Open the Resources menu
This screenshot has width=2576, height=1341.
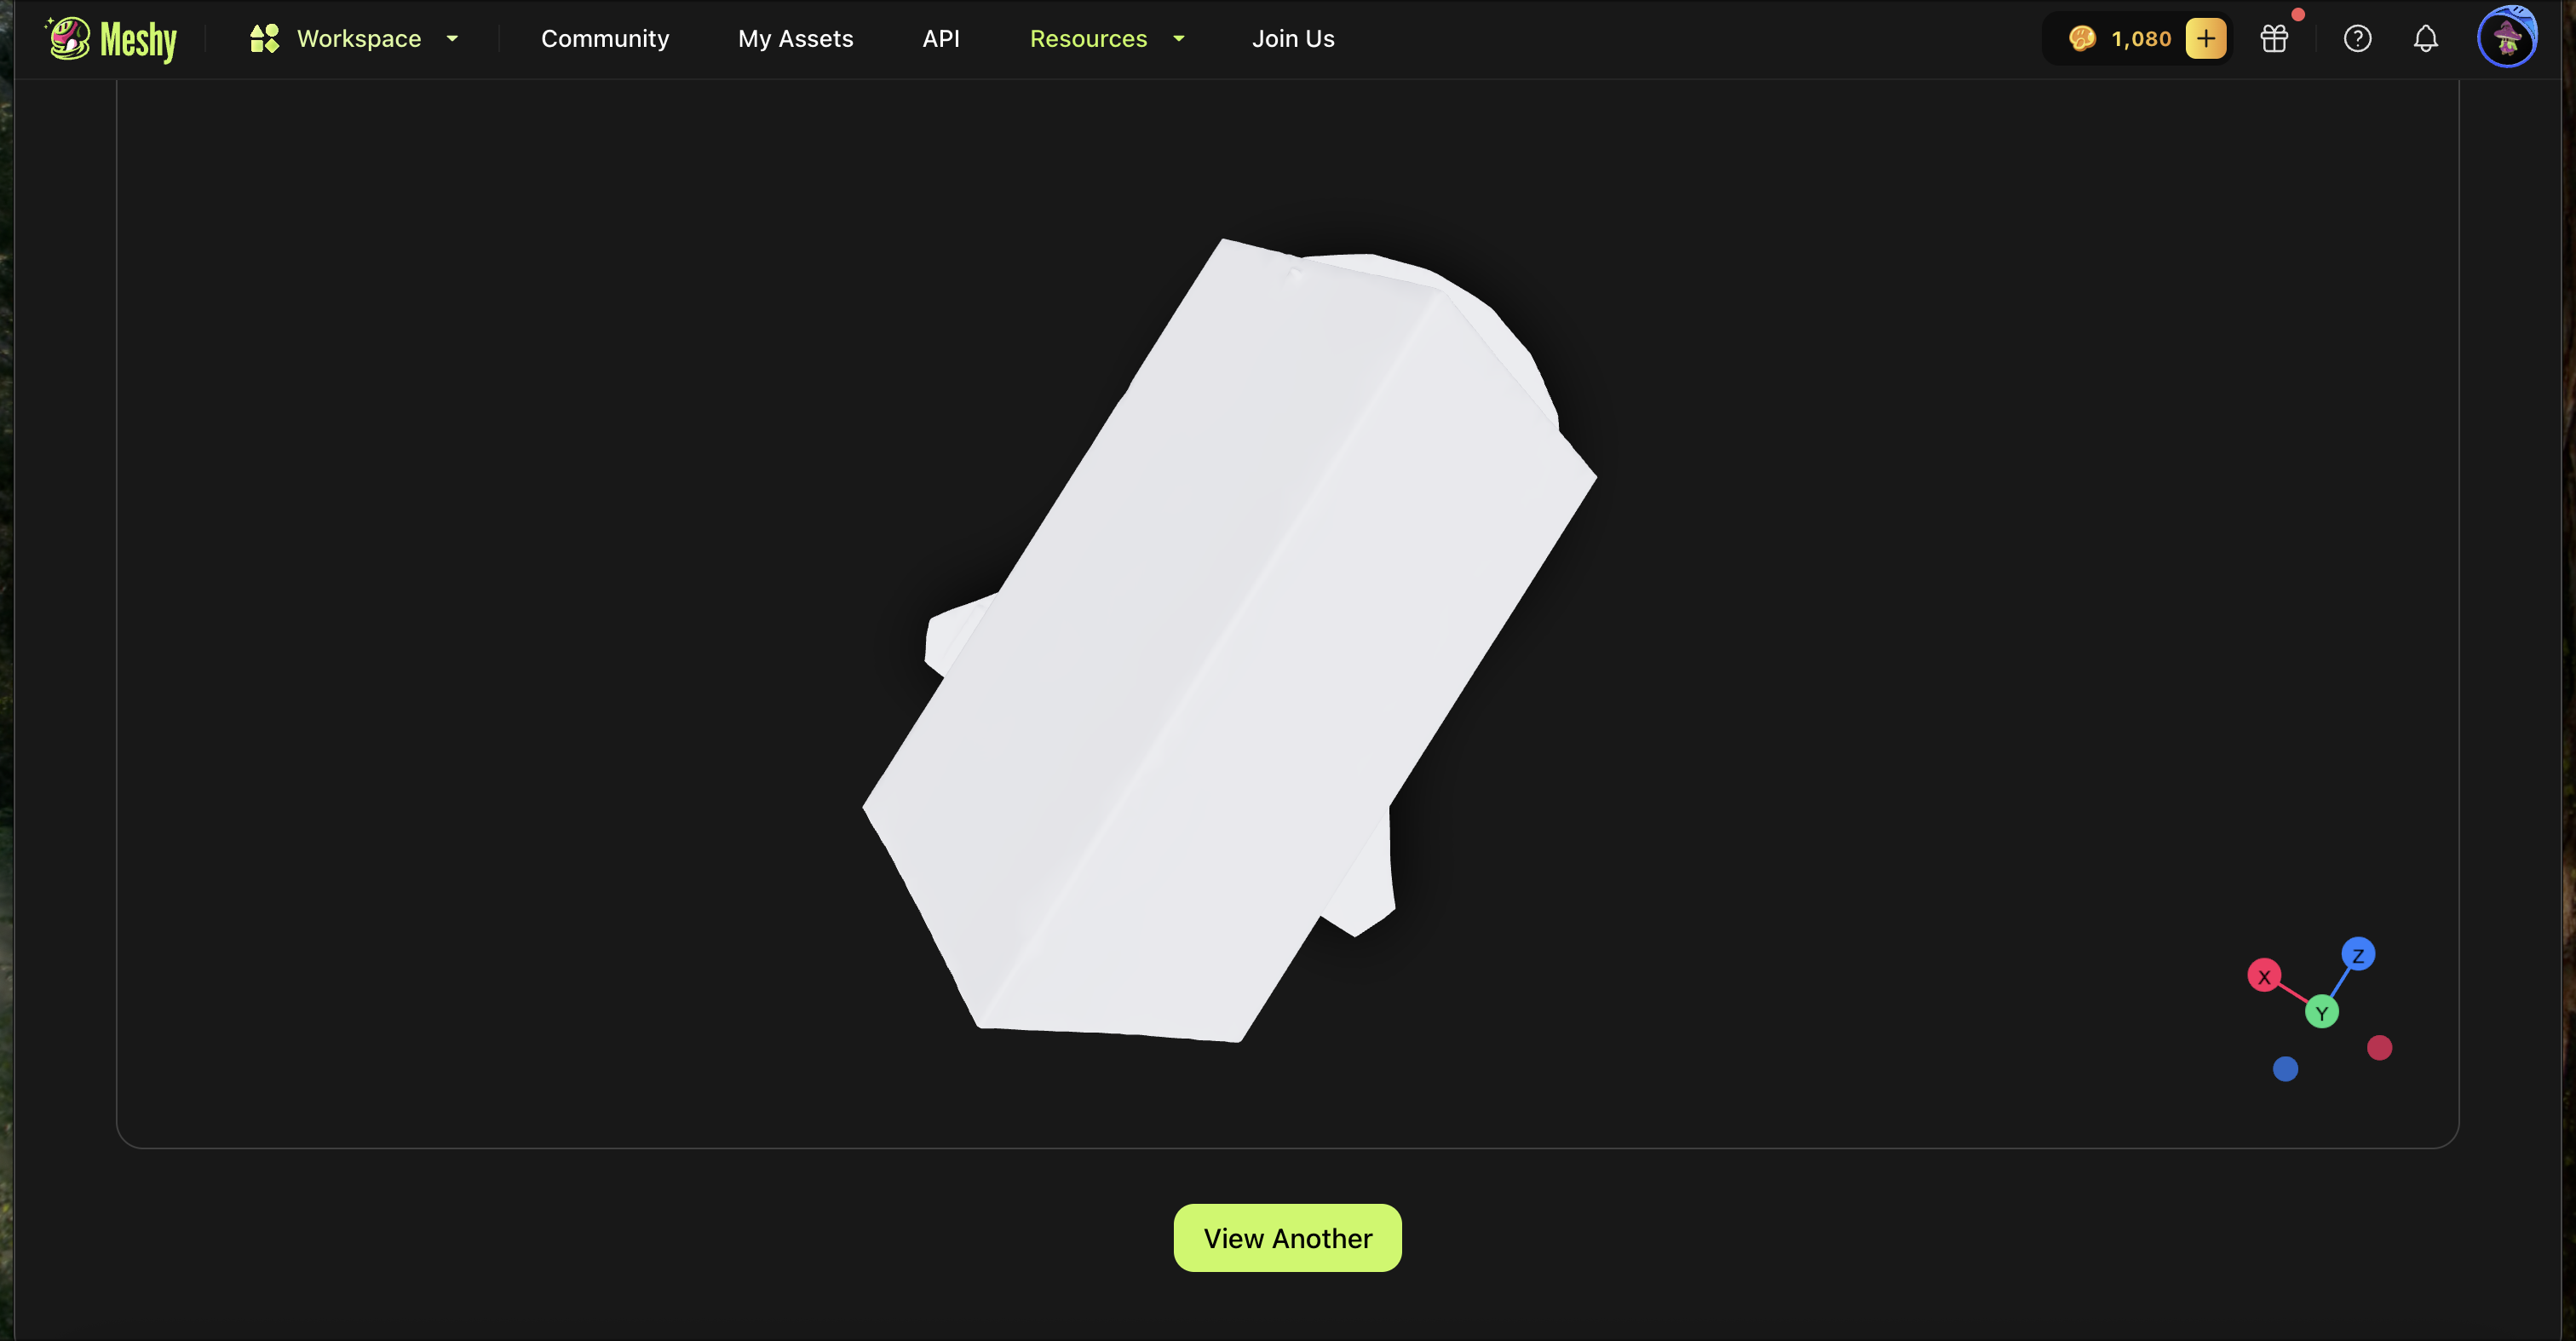(x=1088, y=39)
